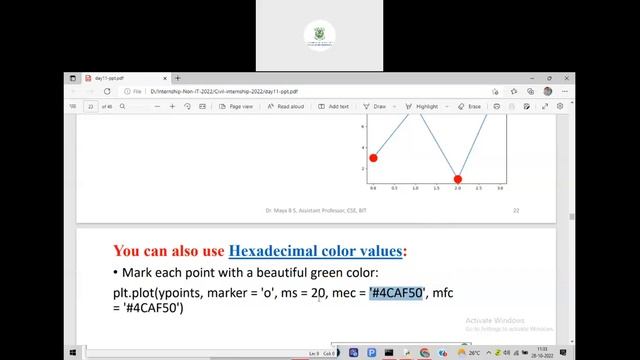Open the tab actions menu icon
640x360 pixels.
point(73,78)
